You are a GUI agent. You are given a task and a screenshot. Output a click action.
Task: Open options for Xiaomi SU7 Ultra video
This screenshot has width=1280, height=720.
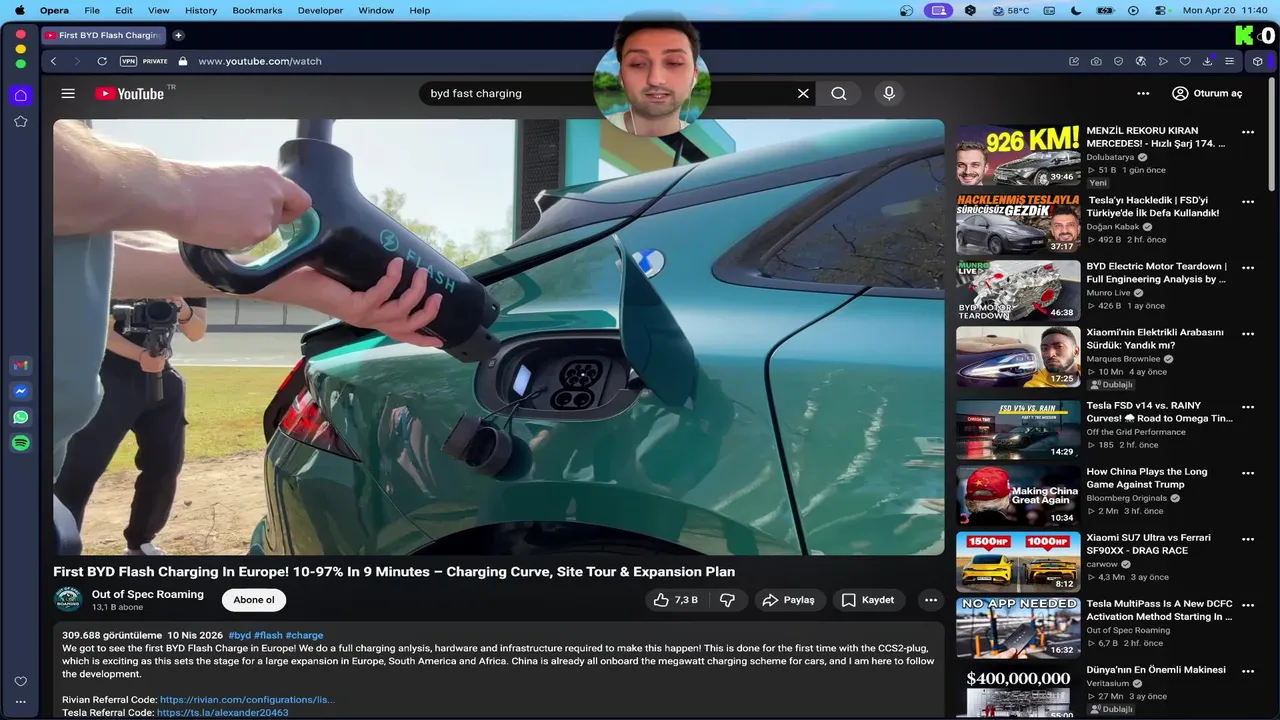(x=1247, y=539)
